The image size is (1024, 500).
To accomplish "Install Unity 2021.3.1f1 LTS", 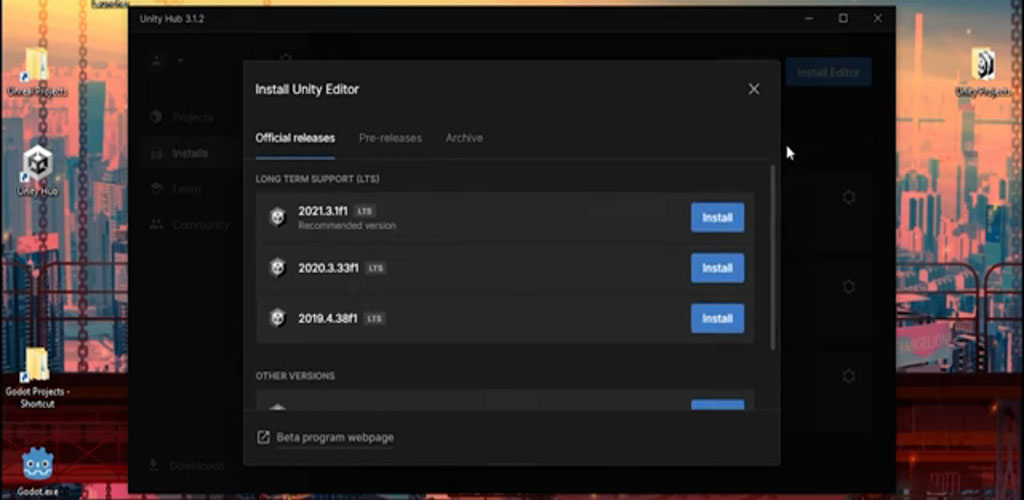I will click(x=717, y=217).
